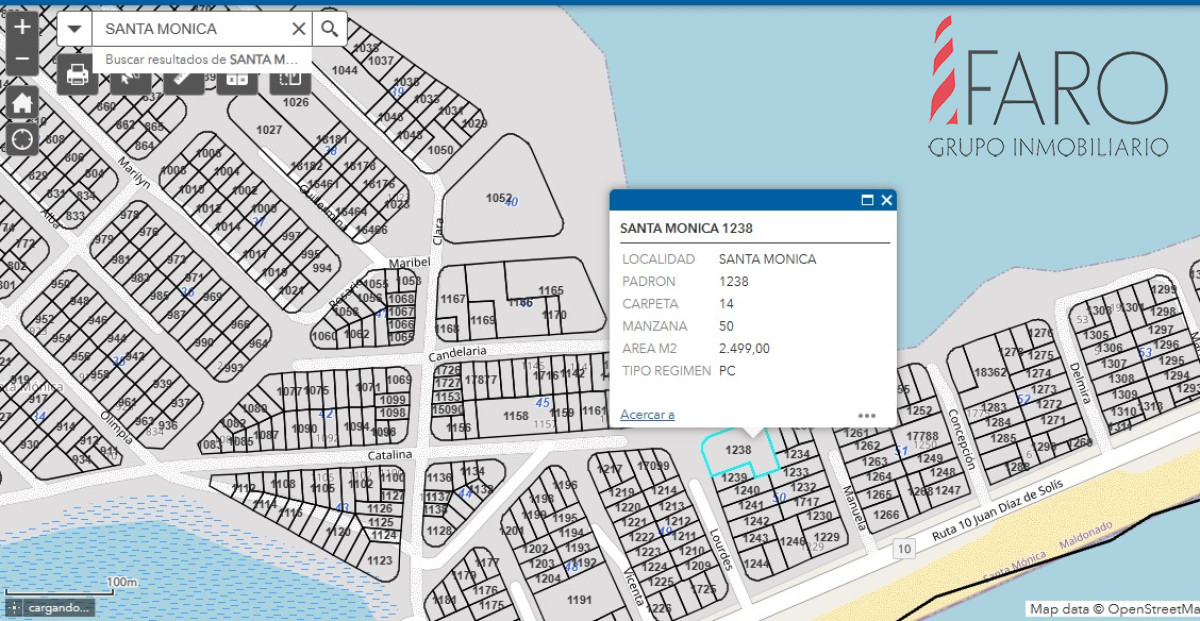
Task: Select the Marilyn street label
Action: pos(133,173)
